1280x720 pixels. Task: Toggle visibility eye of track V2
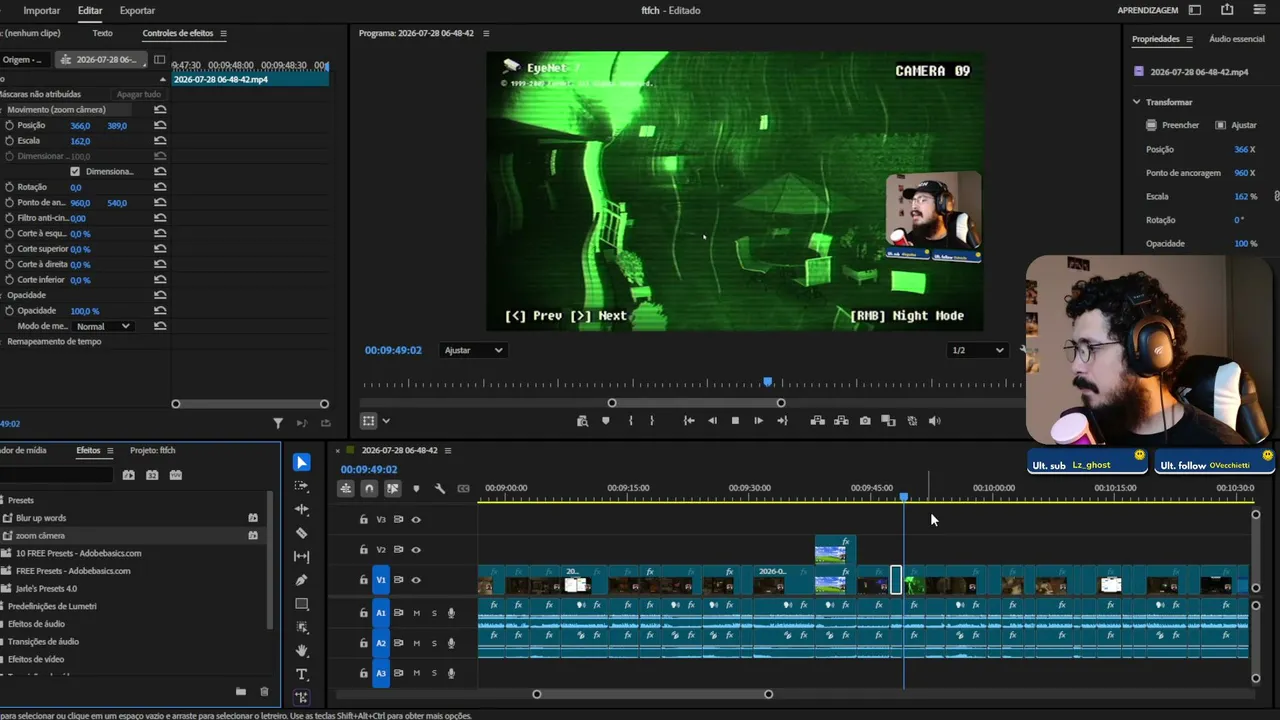pyautogui.click(x=416, y=550)
